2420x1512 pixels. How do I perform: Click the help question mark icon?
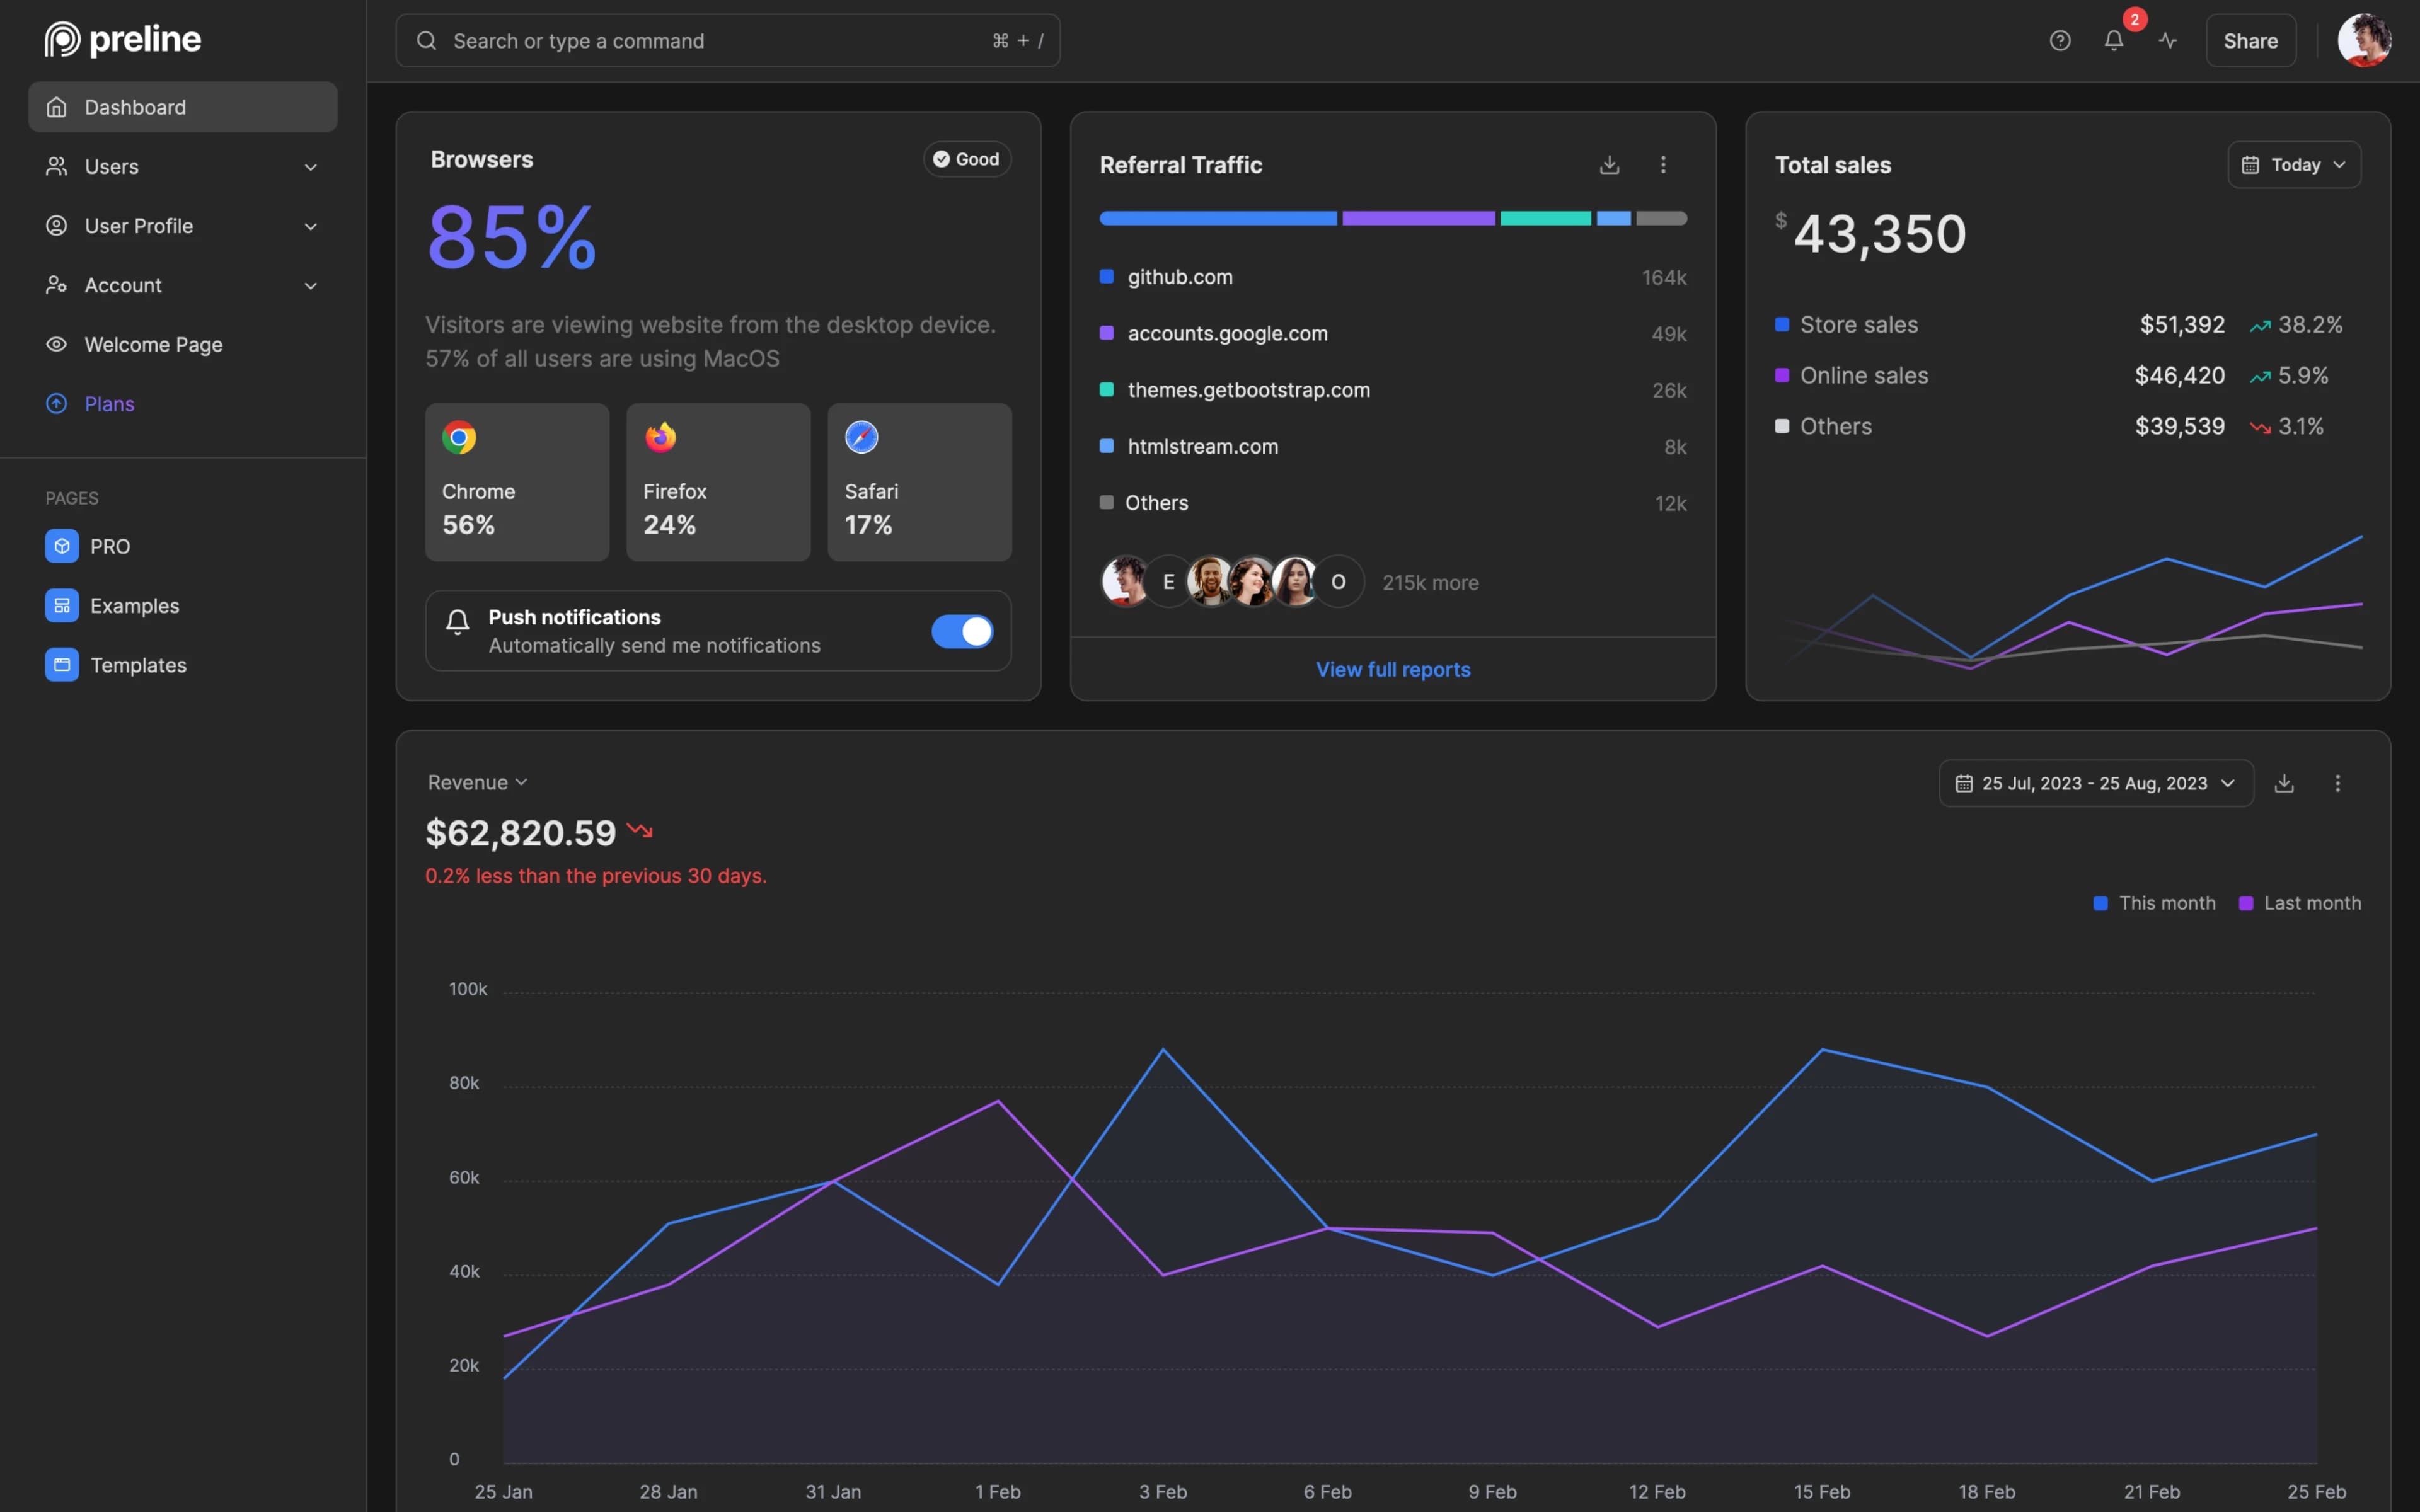point(2060,40)
